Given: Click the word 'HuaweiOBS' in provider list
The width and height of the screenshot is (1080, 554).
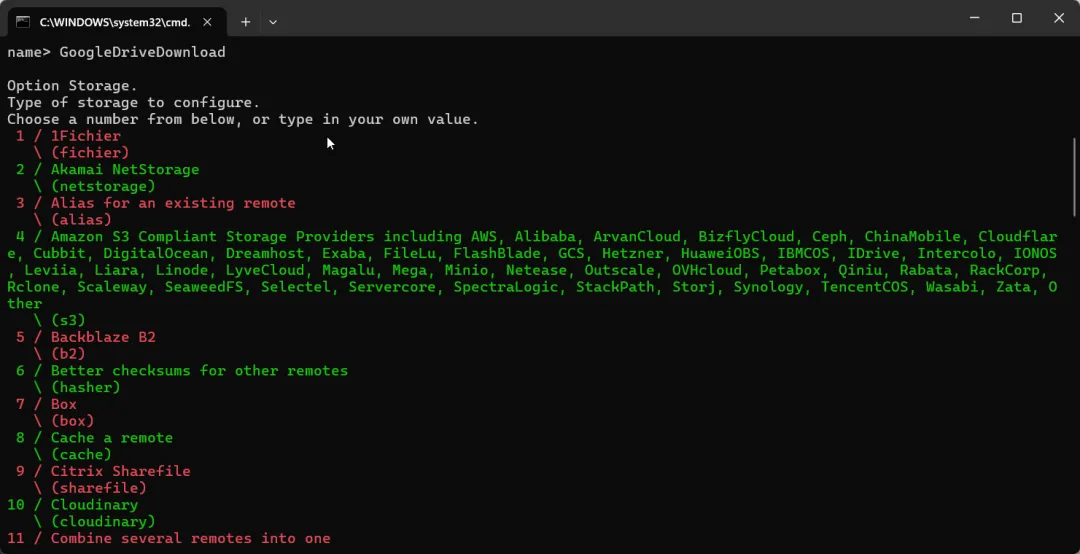Looking at the screenshot, I should click(x=720, y=254).
